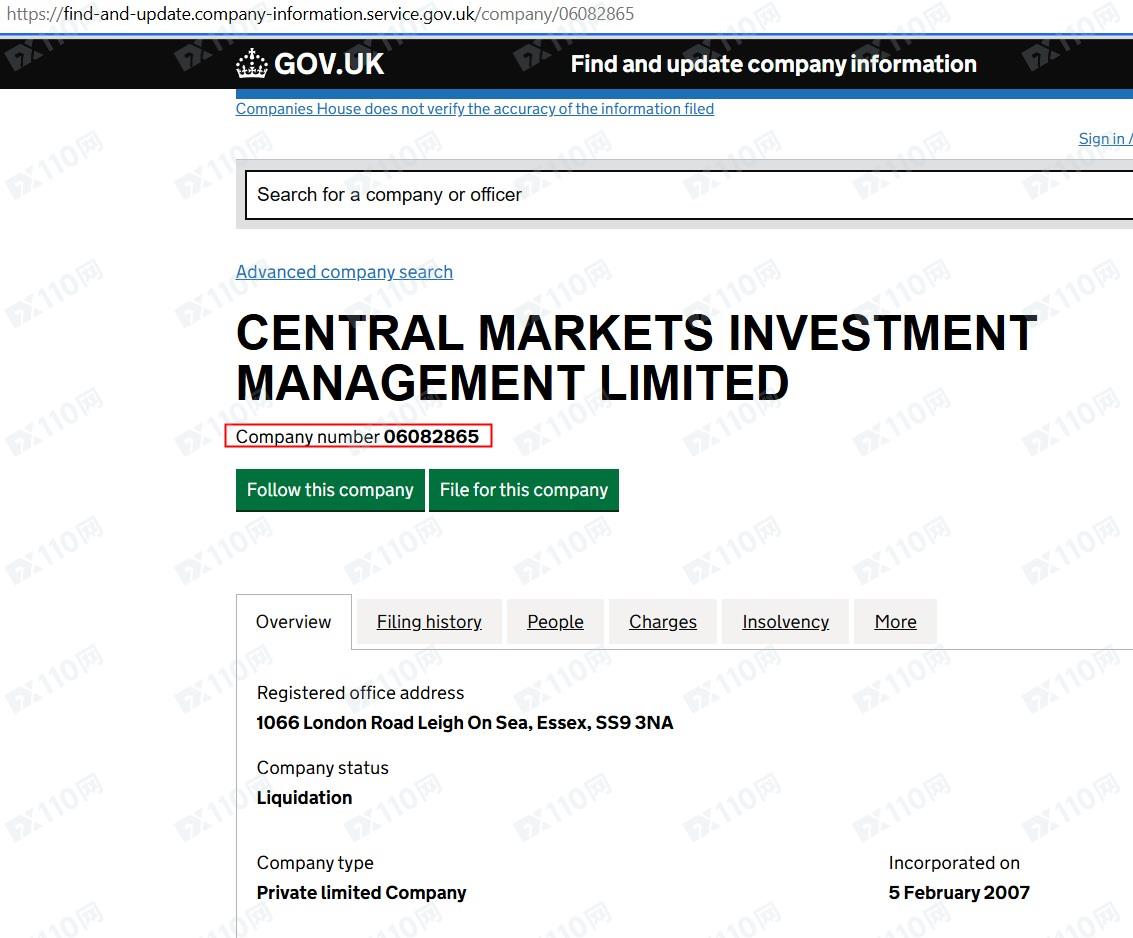Image resolution: width=1133 pixels, height=938 pixels.
Task: Click the Find and update company information header
Action: 773,64
